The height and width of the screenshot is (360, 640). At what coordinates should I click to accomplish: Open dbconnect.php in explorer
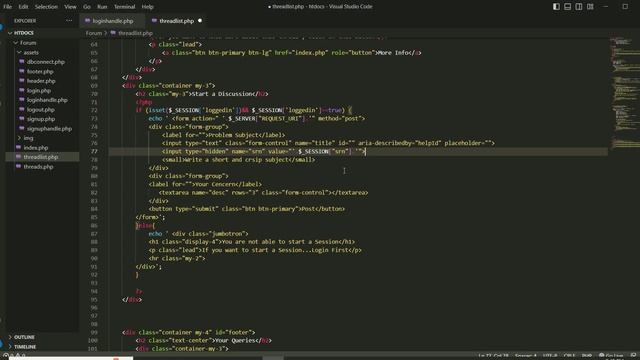[x=45, y=62]
